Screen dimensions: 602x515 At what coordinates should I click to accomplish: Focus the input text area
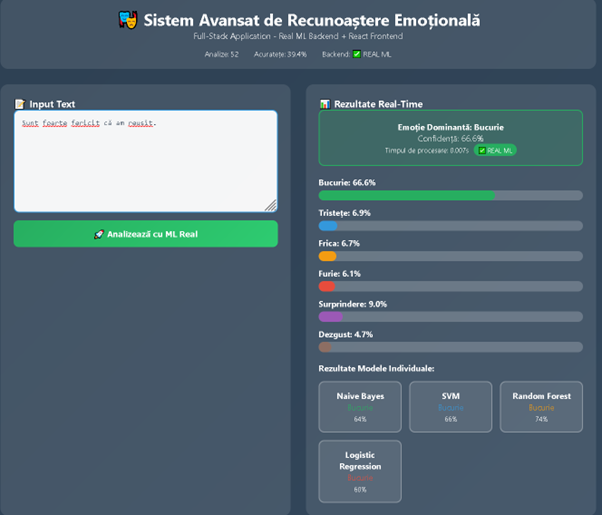[x=145, y=160]
